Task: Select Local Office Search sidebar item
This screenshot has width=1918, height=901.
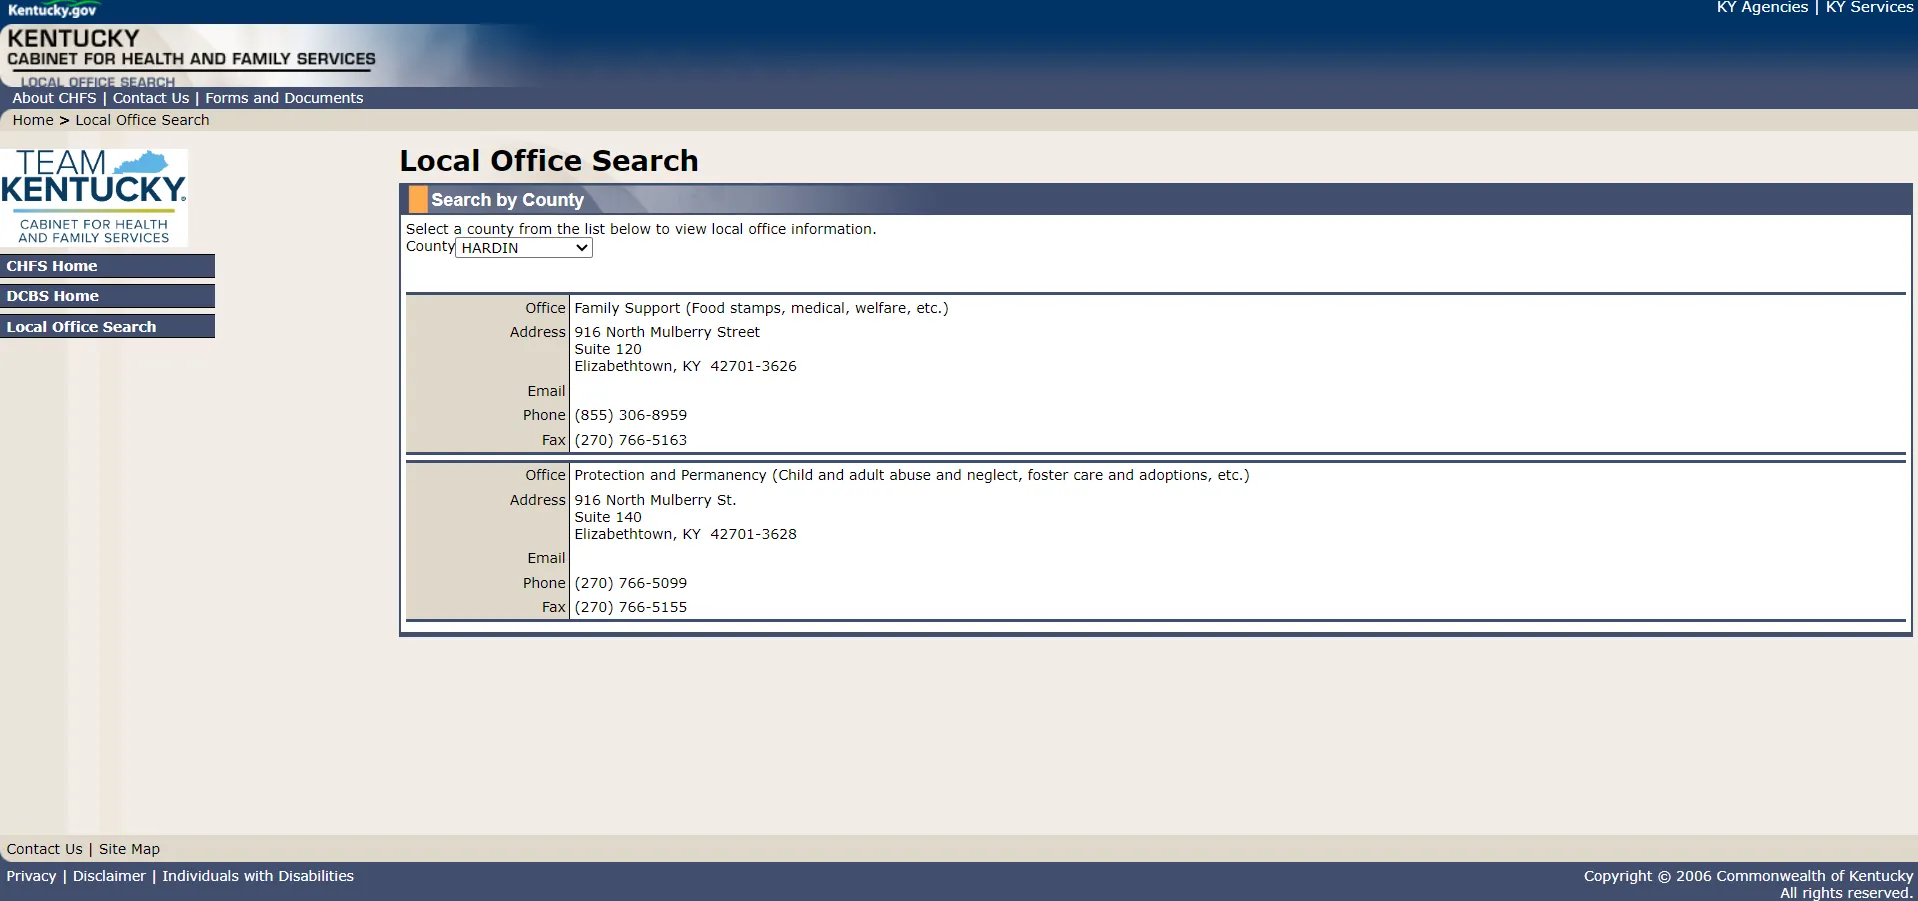Action: [x=107, y=327]
